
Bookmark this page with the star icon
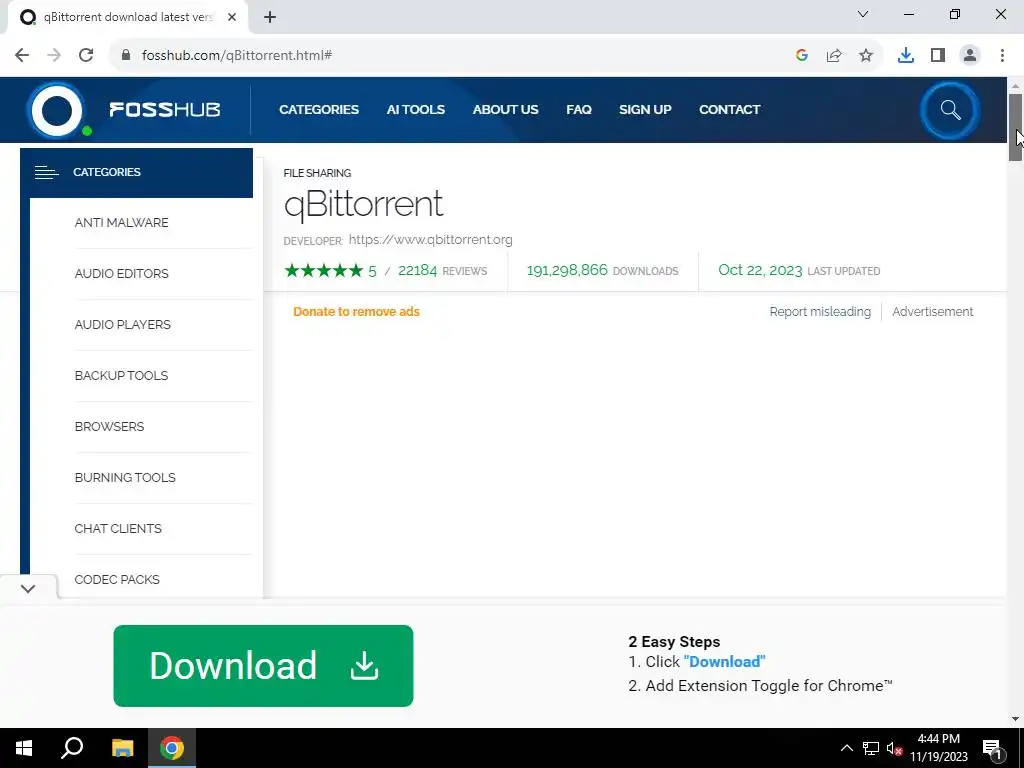point(866,56)
